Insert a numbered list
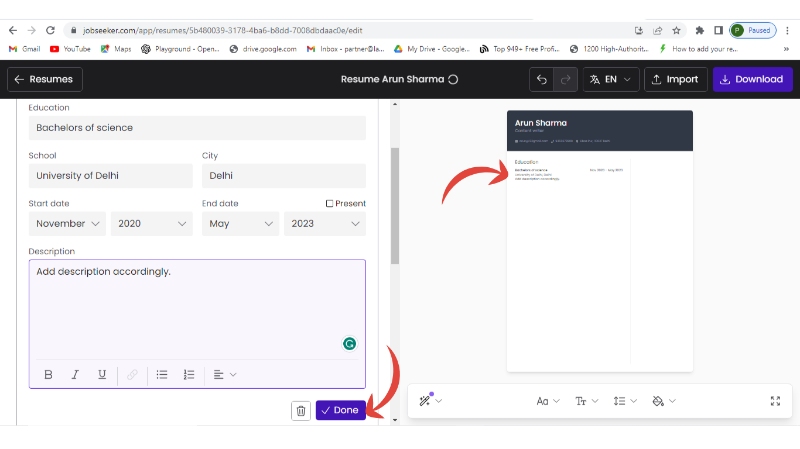Screen dimensions: 800x449 point(189,375)
